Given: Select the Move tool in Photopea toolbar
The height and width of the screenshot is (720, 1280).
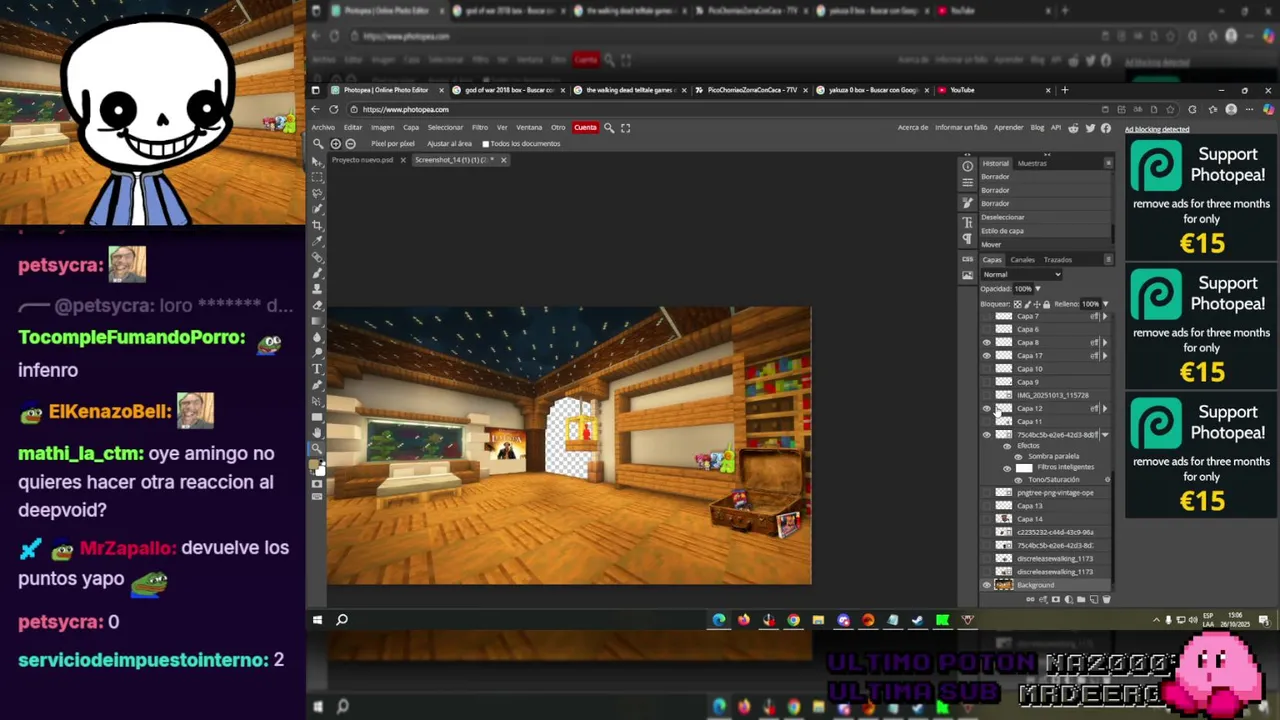Looking at the screenshot, I should [317, 161].
